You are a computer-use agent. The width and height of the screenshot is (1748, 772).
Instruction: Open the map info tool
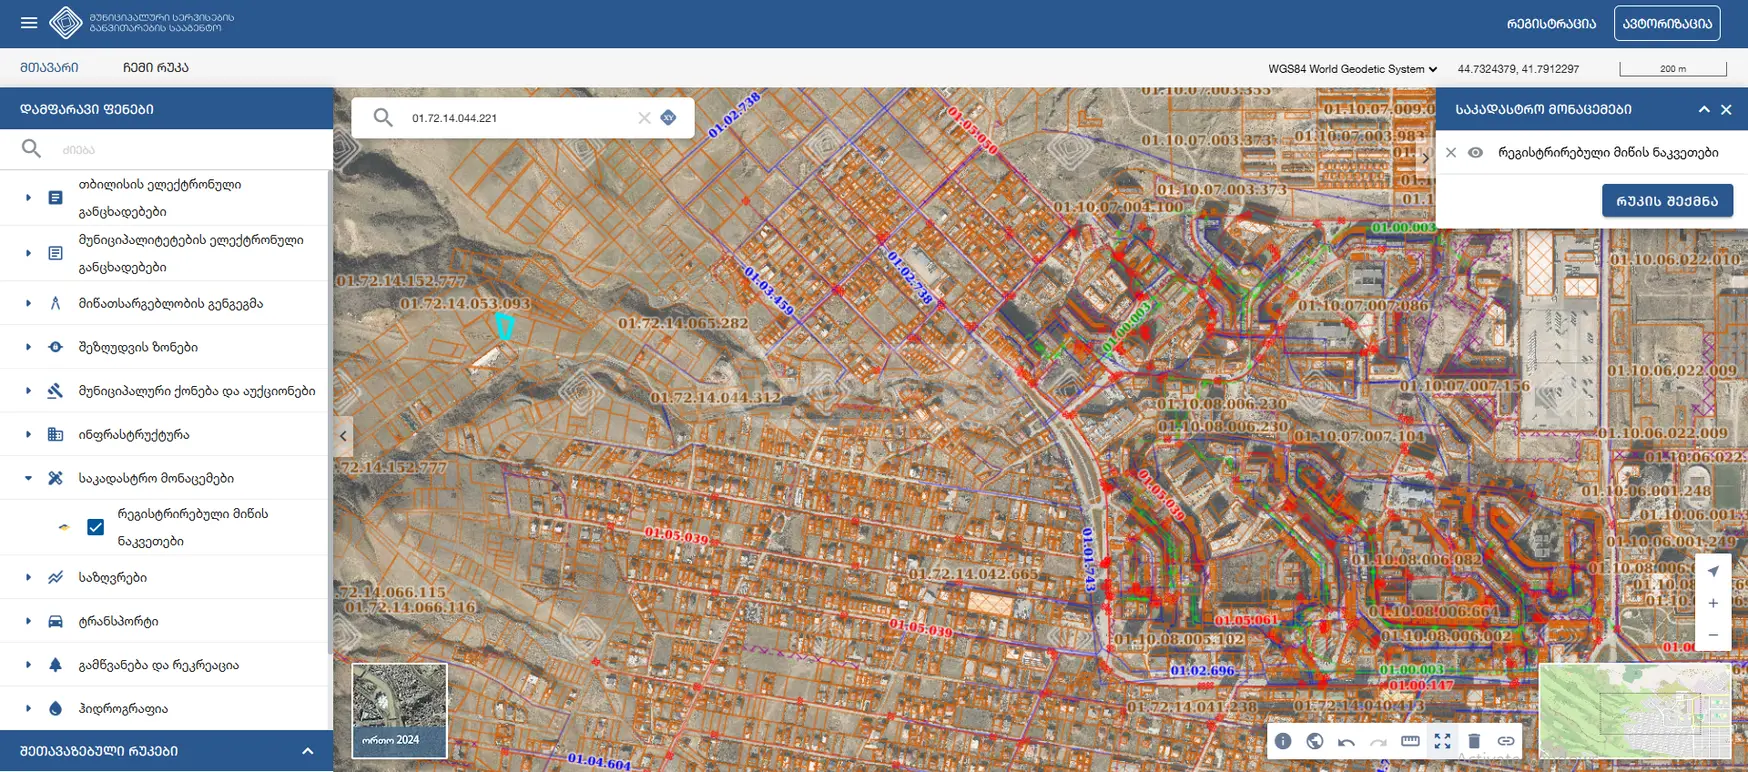point(1283,741)
